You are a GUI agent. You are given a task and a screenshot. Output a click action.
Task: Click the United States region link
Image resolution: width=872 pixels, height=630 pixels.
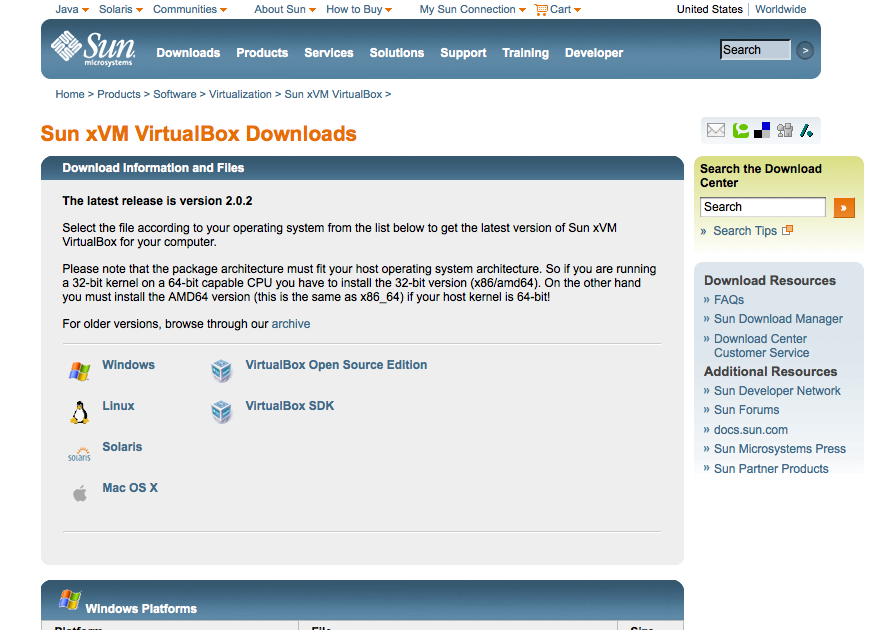click(709, 9)
